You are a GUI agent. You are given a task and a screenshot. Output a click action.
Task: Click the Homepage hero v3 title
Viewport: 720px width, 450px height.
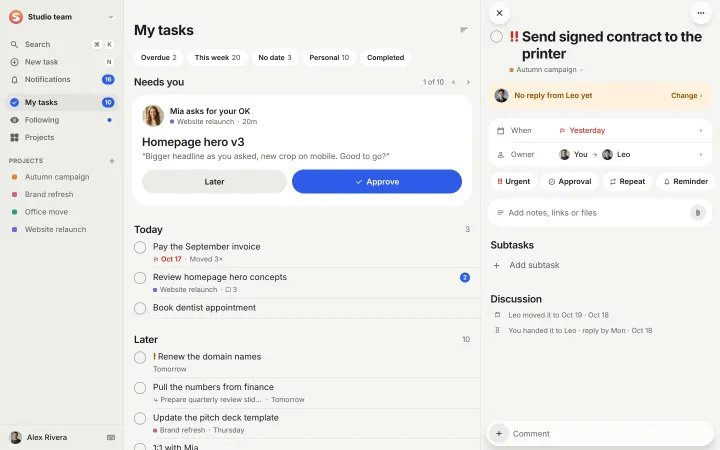click(x=193, y=142)
